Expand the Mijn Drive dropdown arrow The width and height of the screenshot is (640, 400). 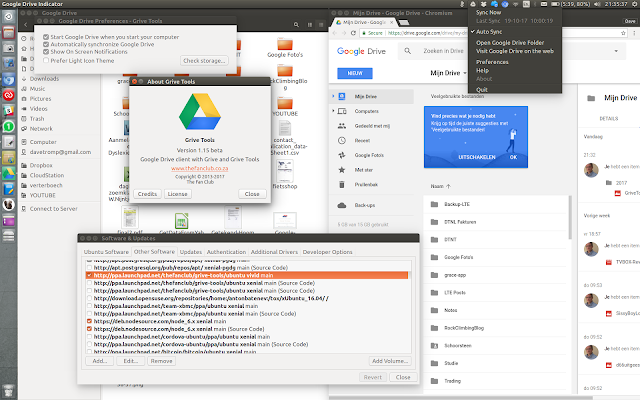464,73
